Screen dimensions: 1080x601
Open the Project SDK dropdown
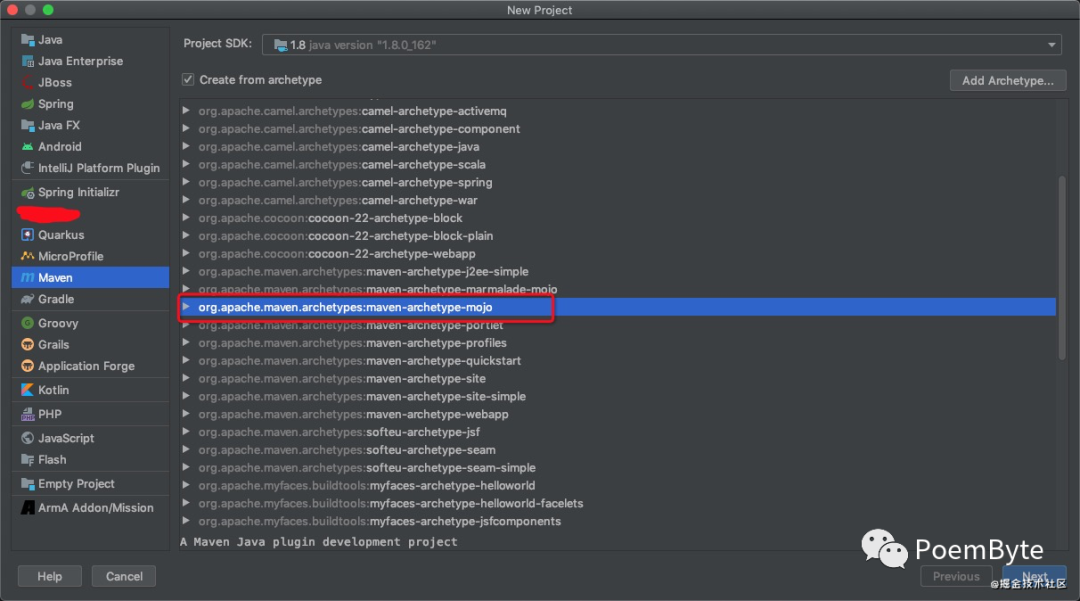pyautogui.click(x=661, y=45)
